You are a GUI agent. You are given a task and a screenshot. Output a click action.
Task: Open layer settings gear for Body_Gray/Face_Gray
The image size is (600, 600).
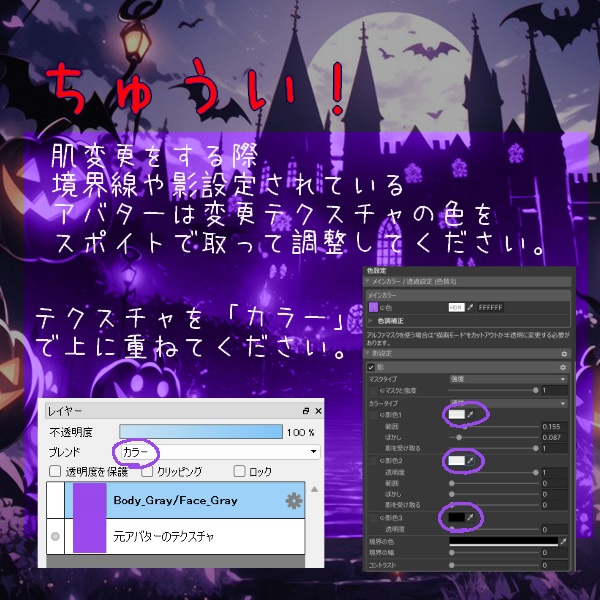pos(294,501)
